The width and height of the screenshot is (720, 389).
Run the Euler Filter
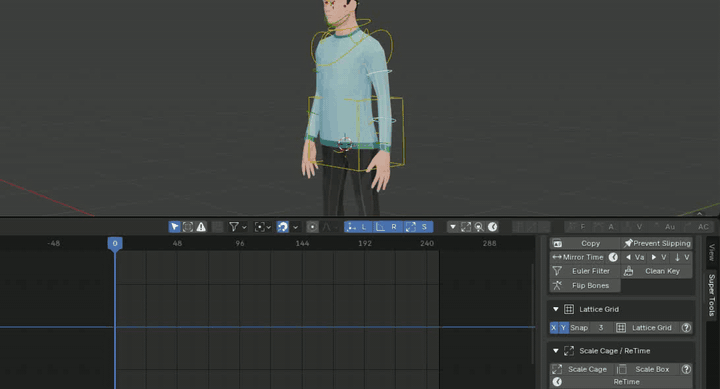click(585, 271)
